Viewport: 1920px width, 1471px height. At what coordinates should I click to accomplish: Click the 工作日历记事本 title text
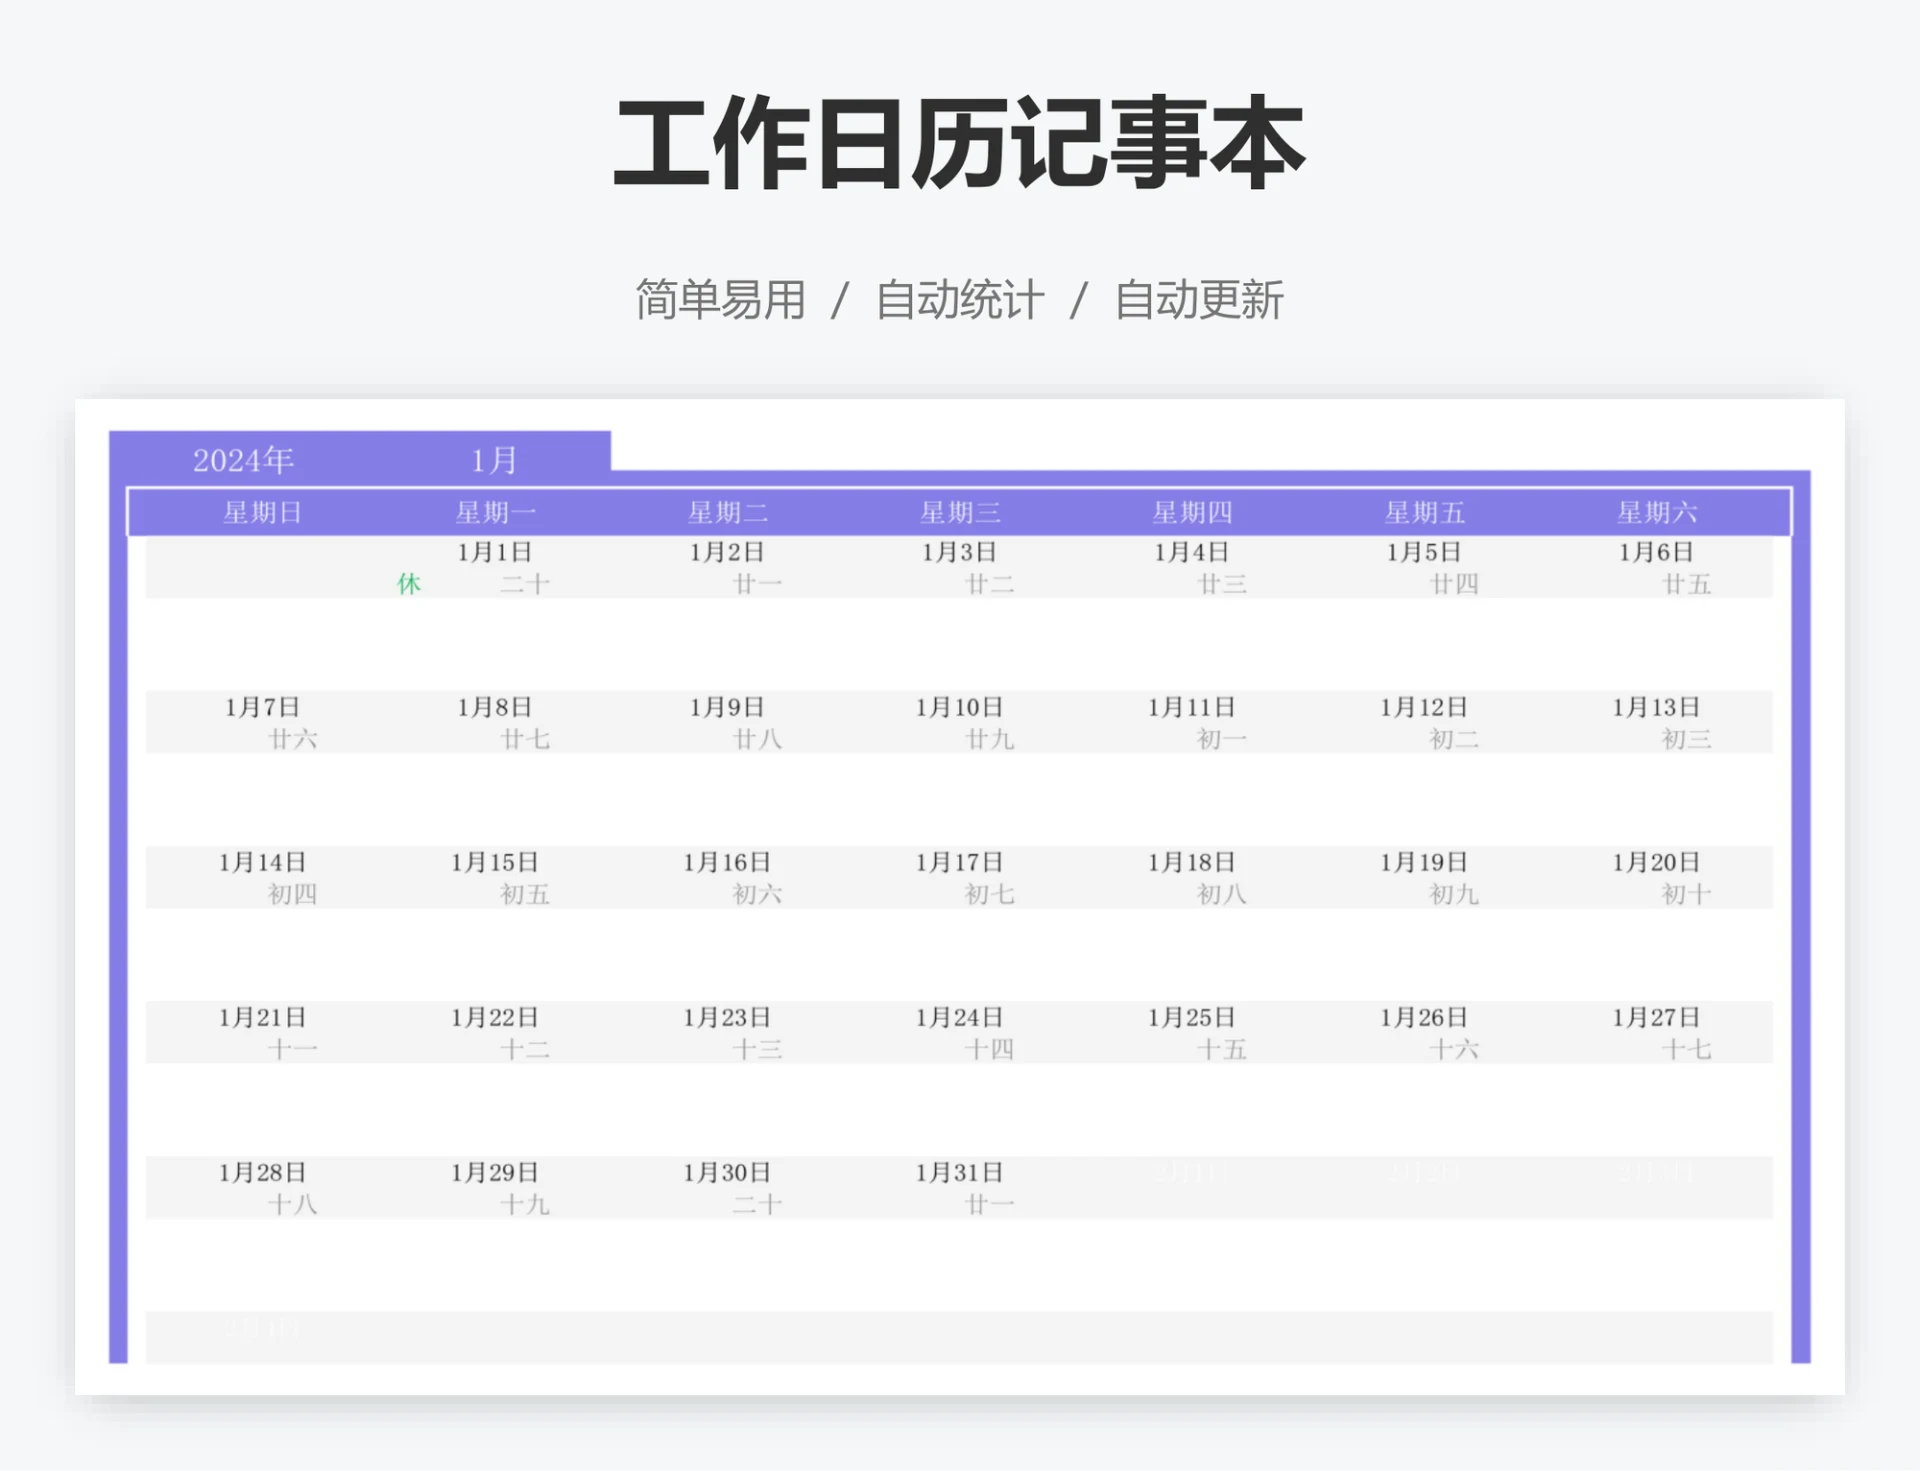(960, 143)
